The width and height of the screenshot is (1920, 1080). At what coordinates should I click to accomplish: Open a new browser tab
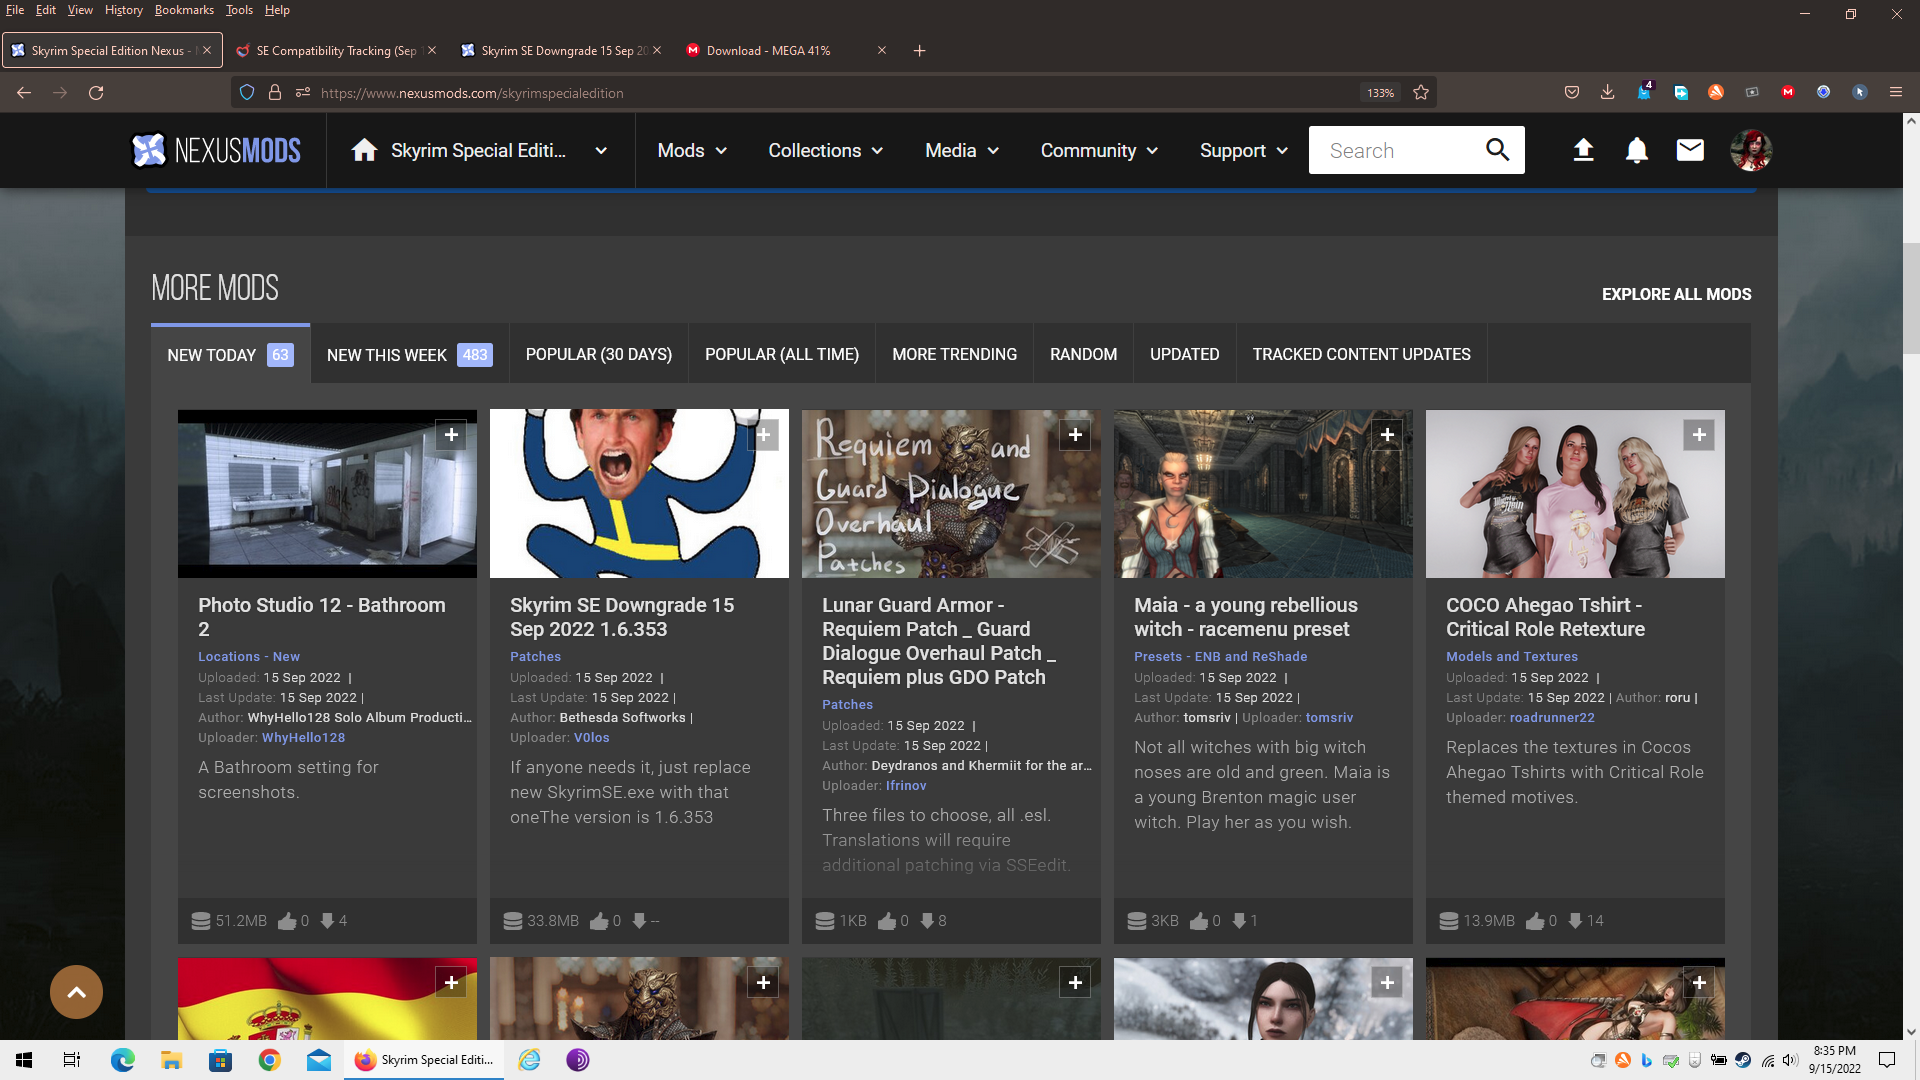point(919,51)
